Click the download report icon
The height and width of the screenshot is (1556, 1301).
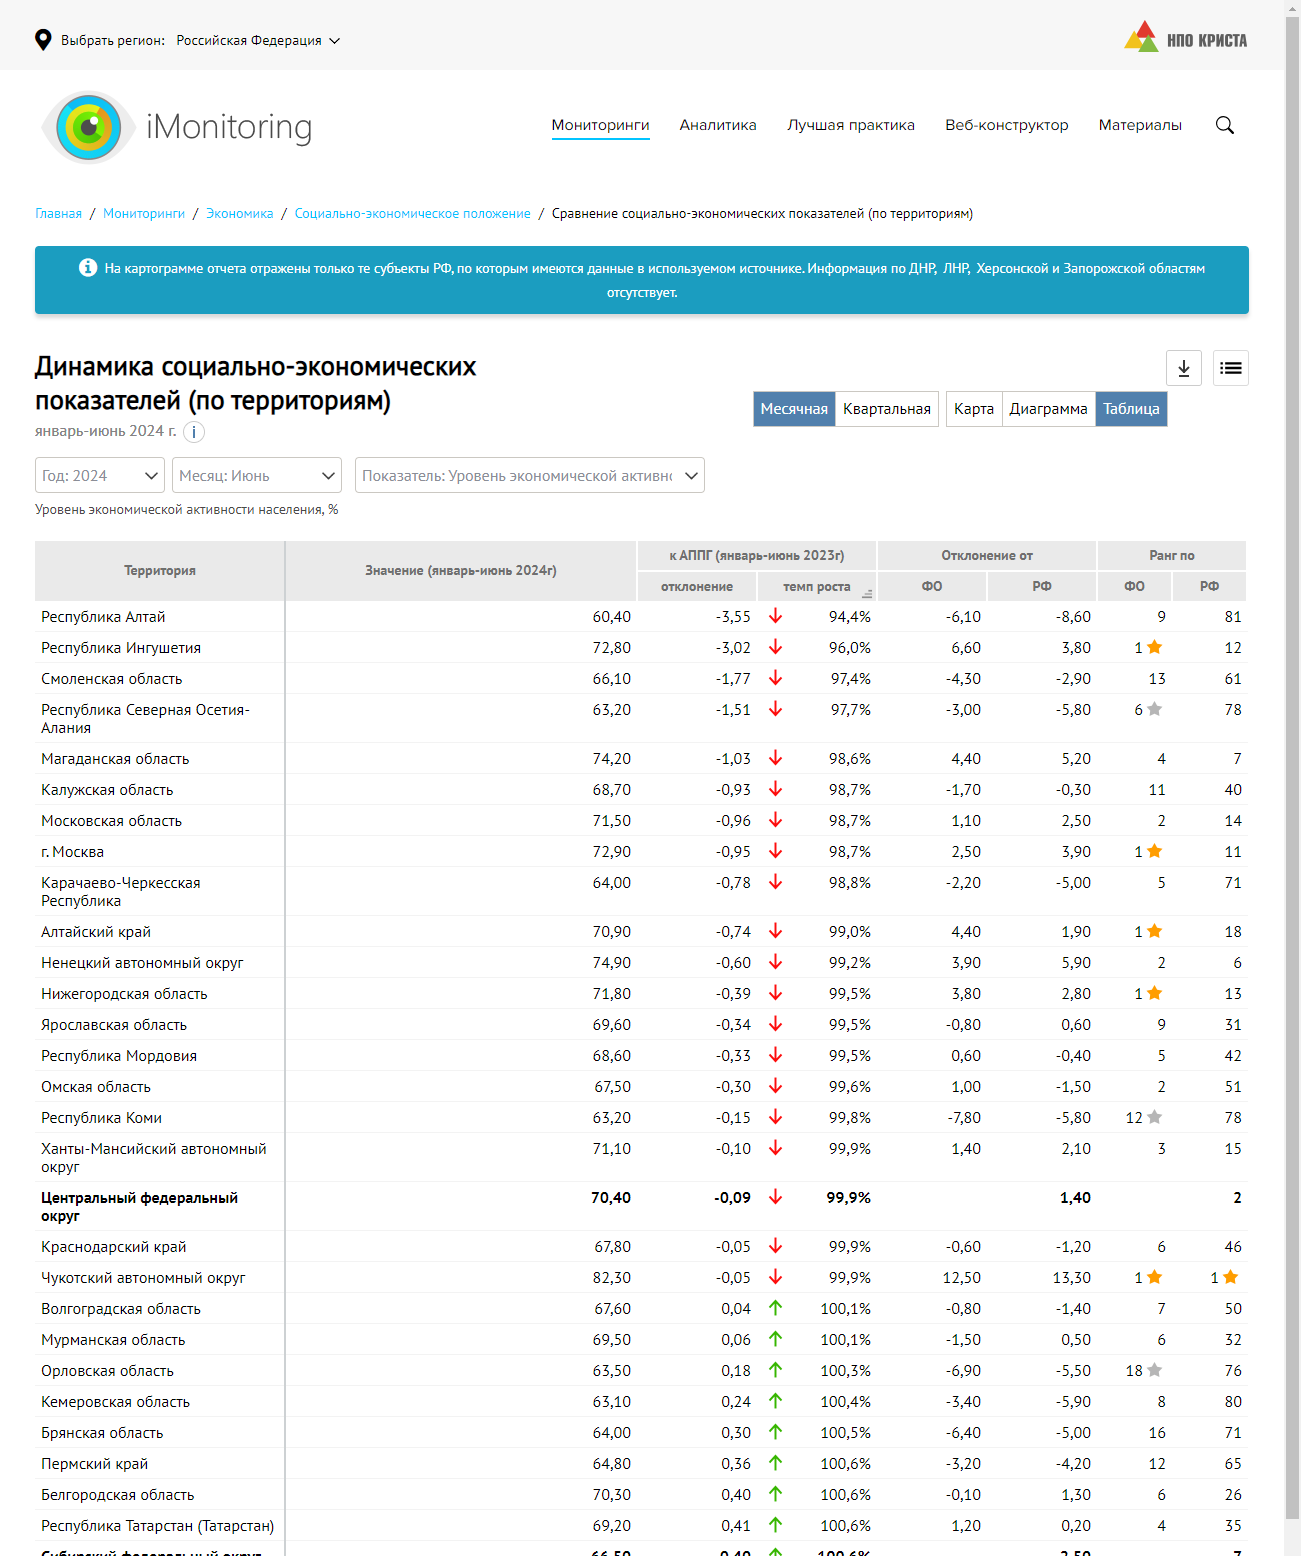click(x=1183, y=368)
